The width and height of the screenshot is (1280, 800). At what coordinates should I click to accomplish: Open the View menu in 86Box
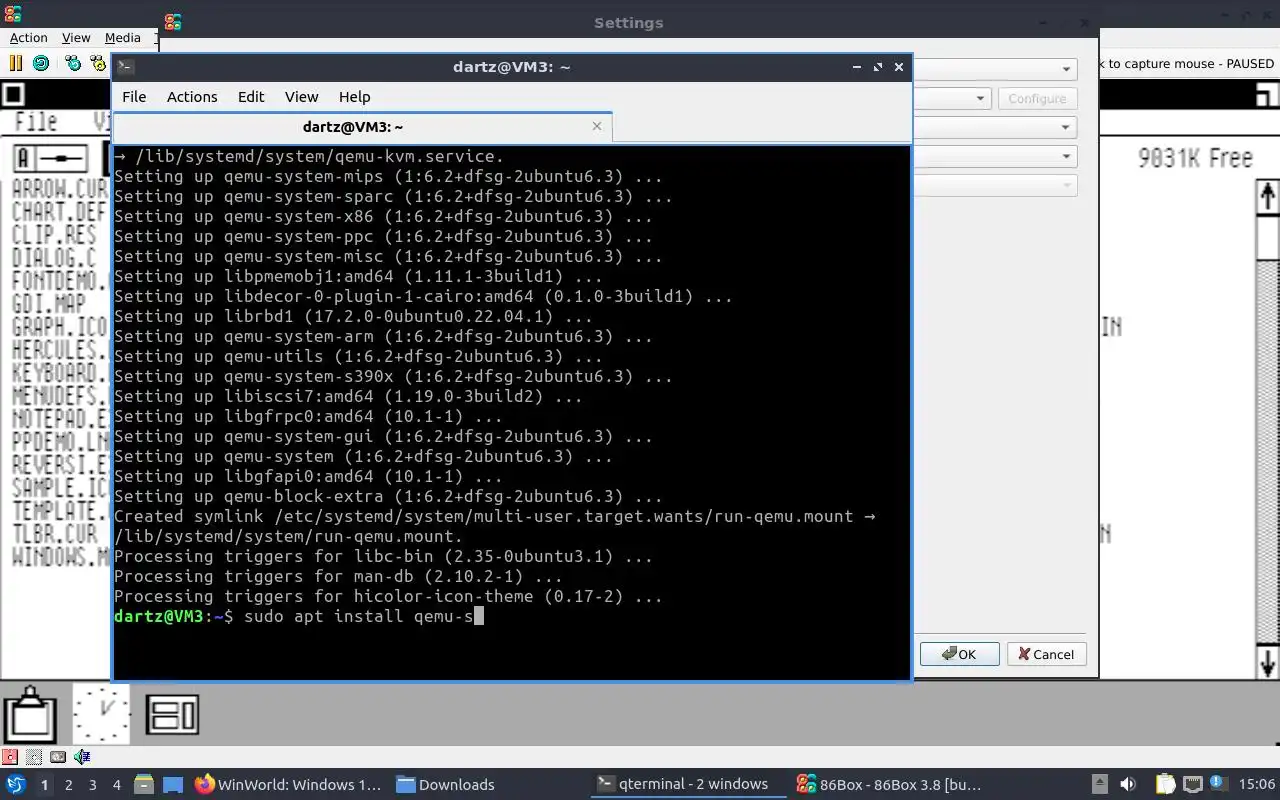[x=76, y=37]
